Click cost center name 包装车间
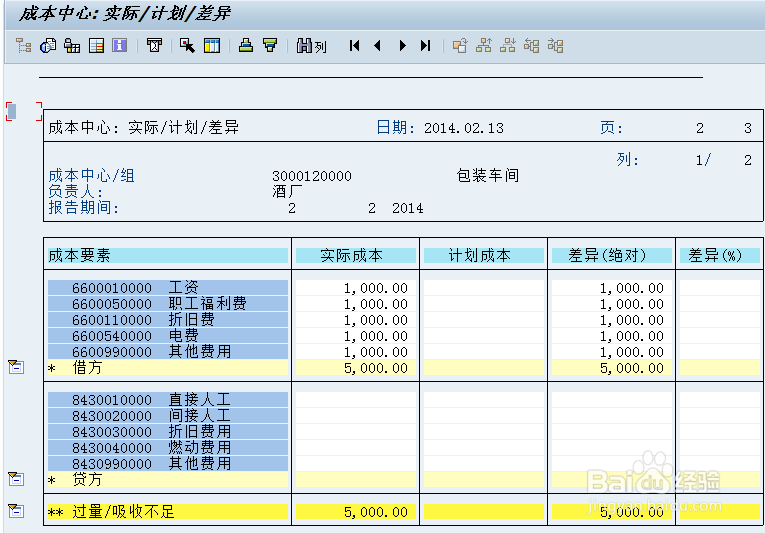Screen dimensions: 765x533 coord(488,175)
